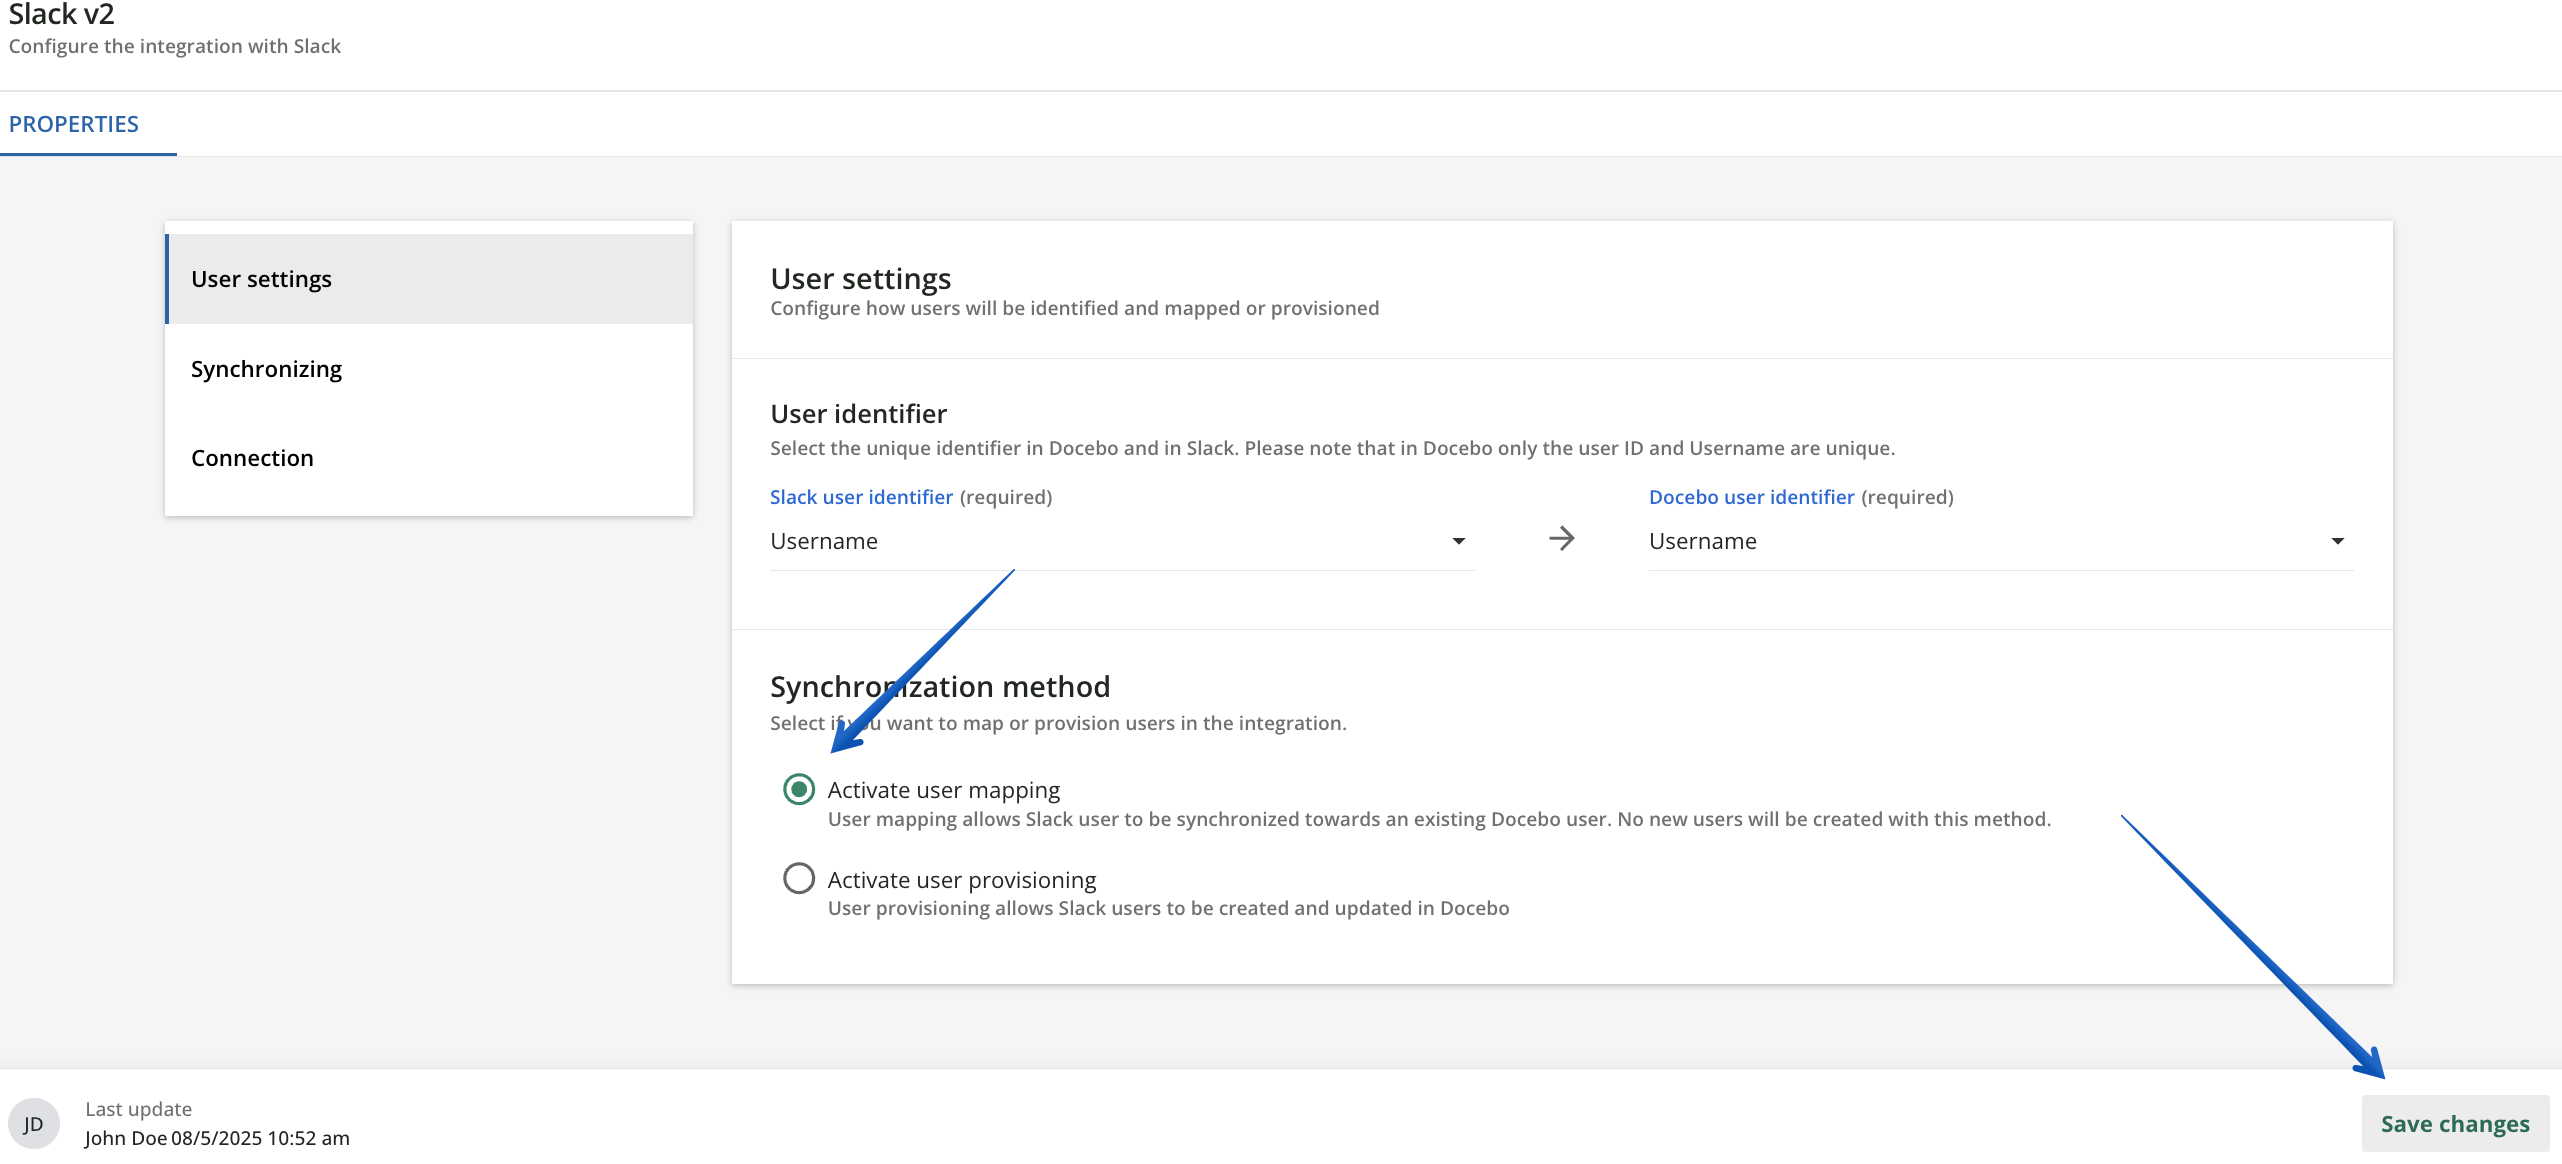This screenshot has height=1164, width=2562.
Task: Open the Slack user identifier link
Action: click(861, 496)
